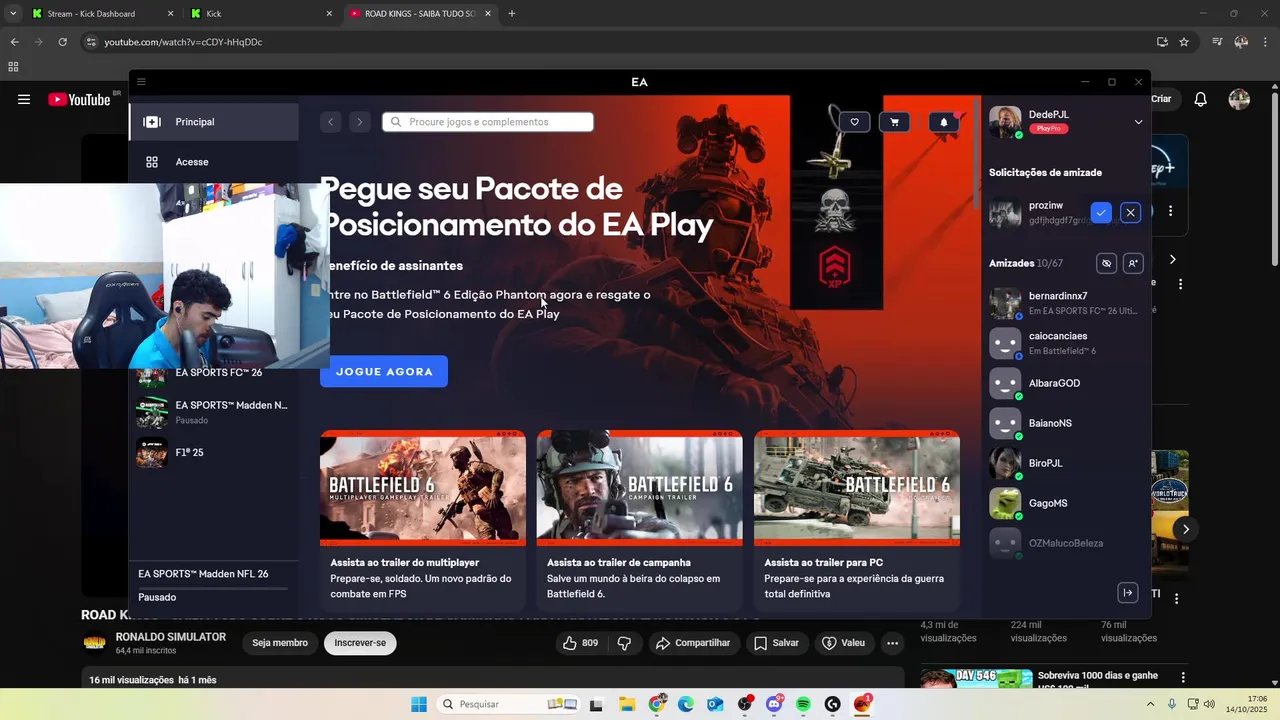Open the EA SPORTS FC 26 game icon

(151, 376)
